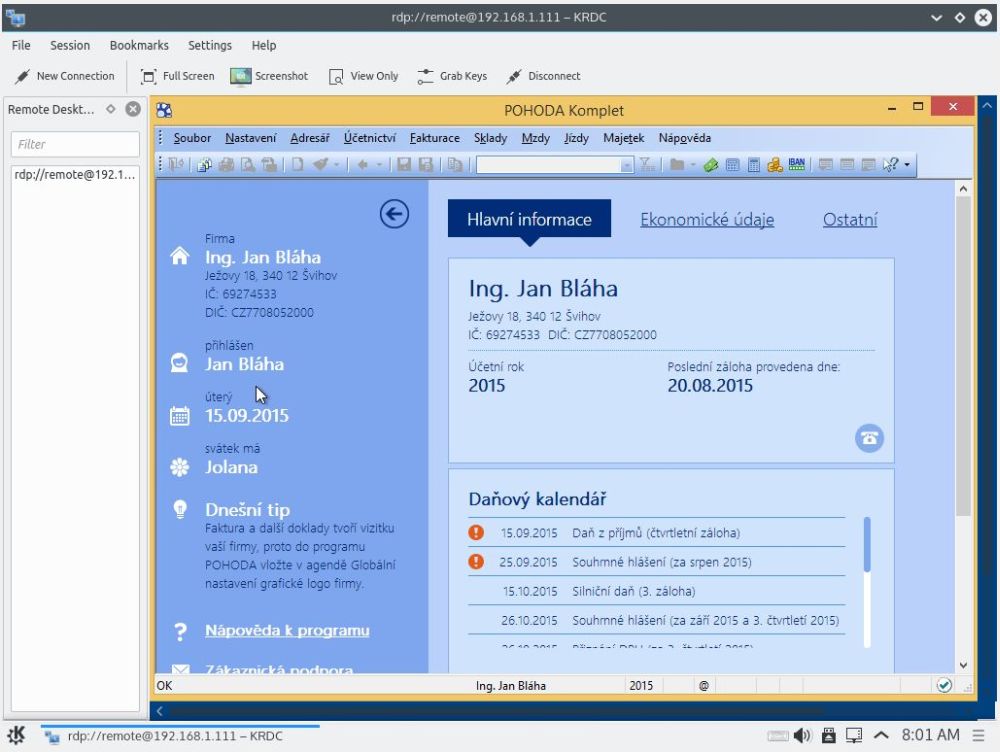Image resolution: width=1000 pixels, height=752 pixels.
Task: Open the Fakturace menu
Action: (434, 138)
